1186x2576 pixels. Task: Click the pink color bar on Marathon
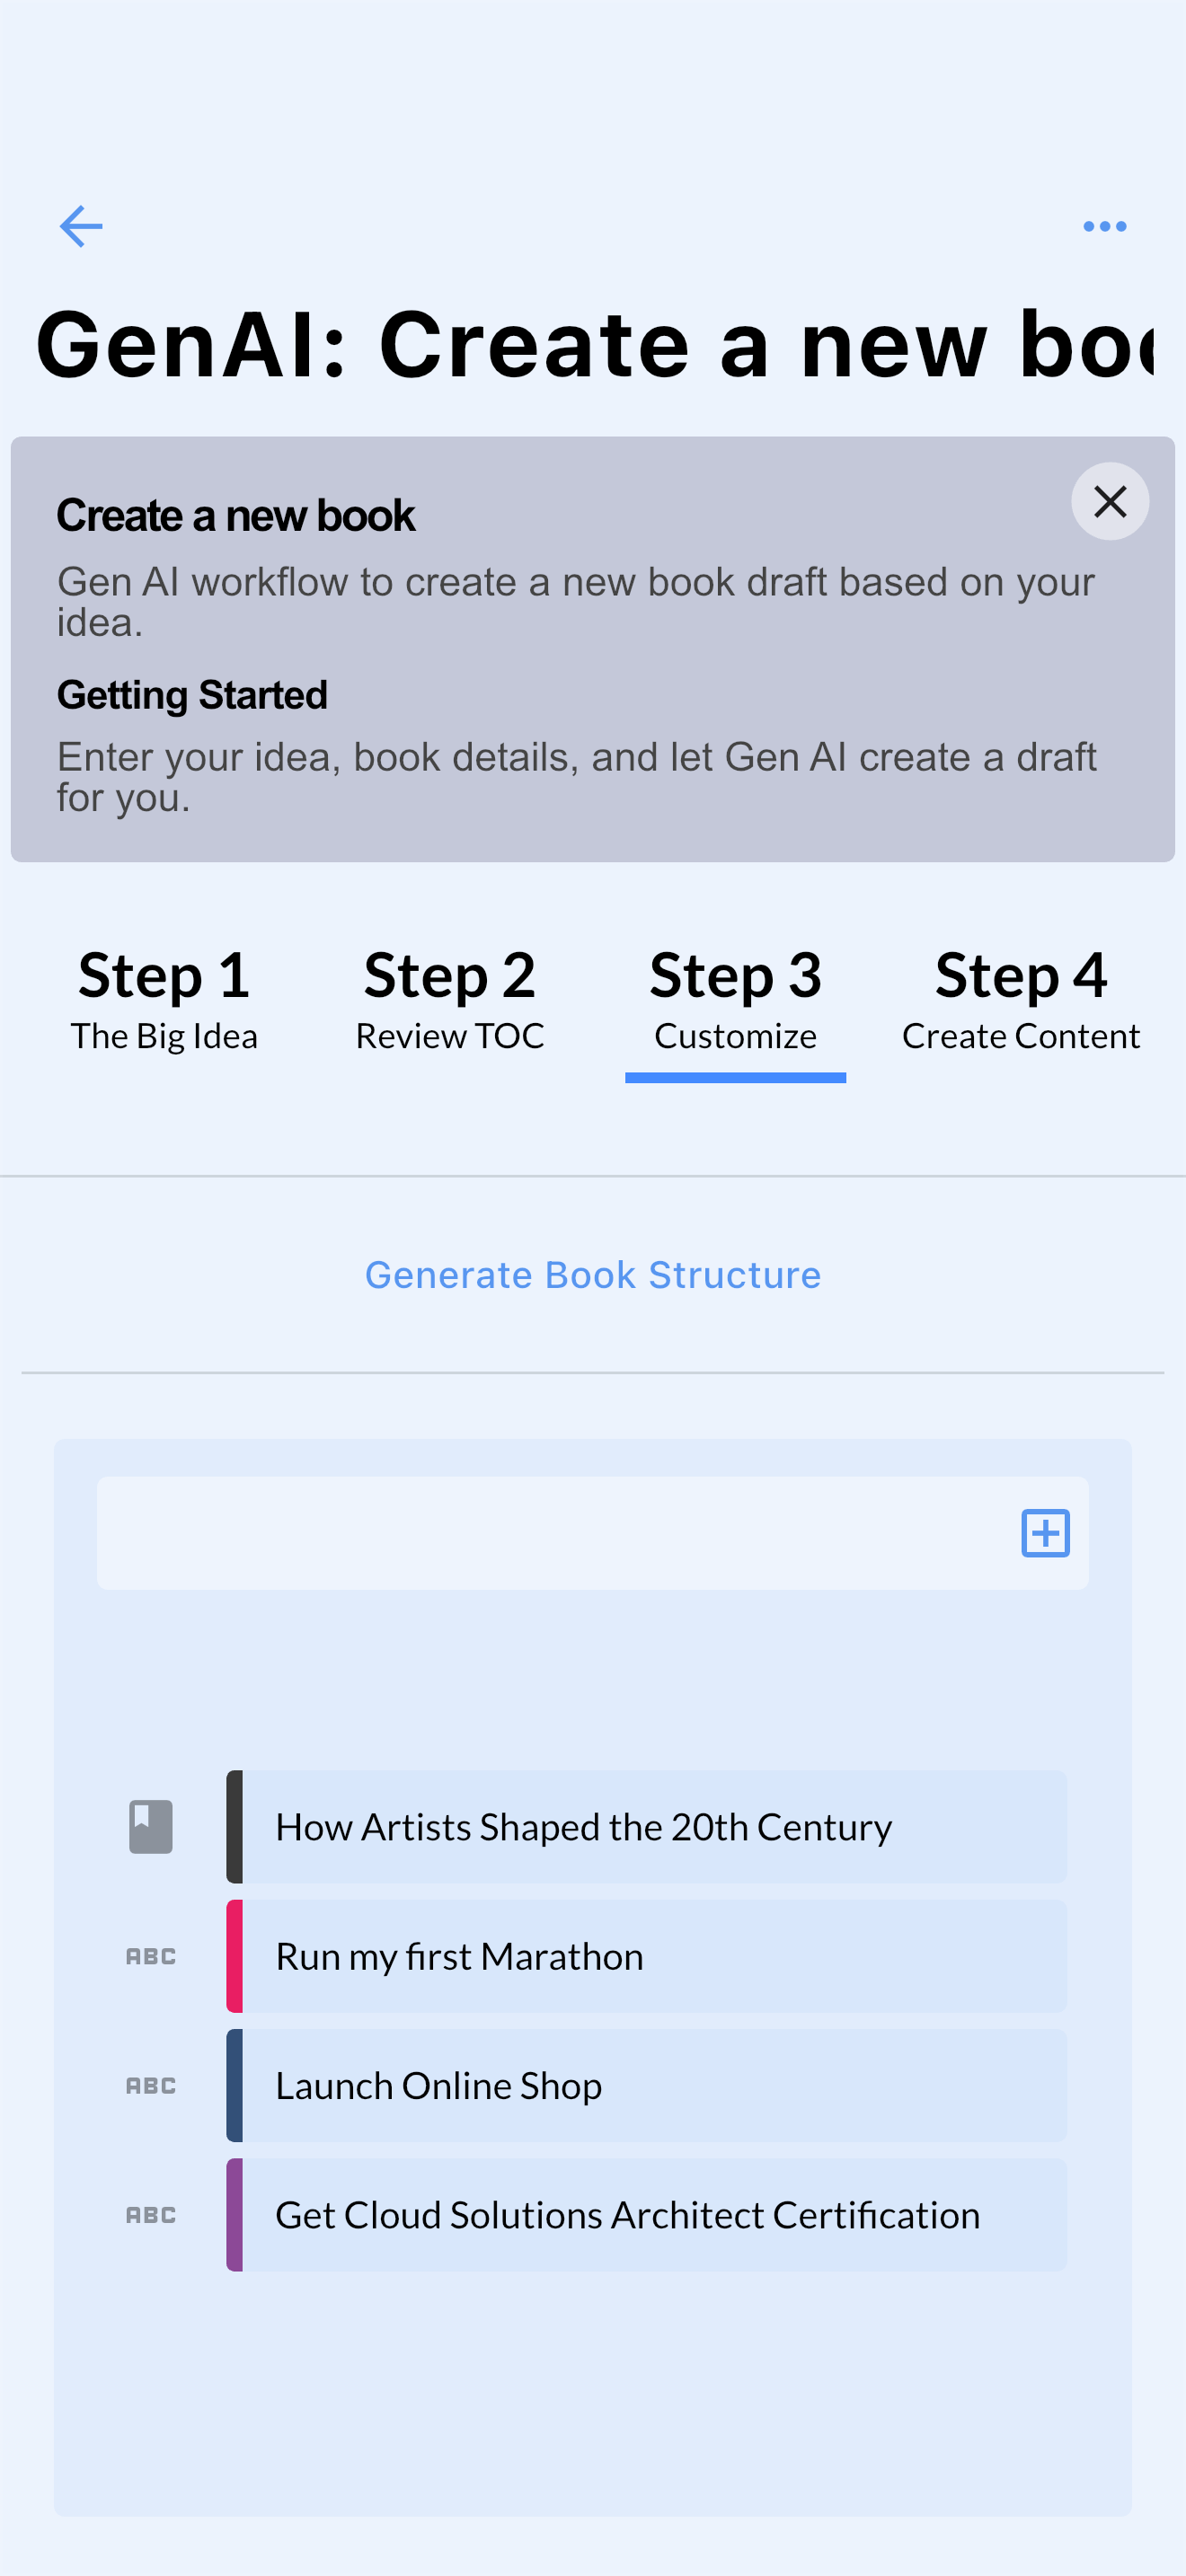[235, 1956]
